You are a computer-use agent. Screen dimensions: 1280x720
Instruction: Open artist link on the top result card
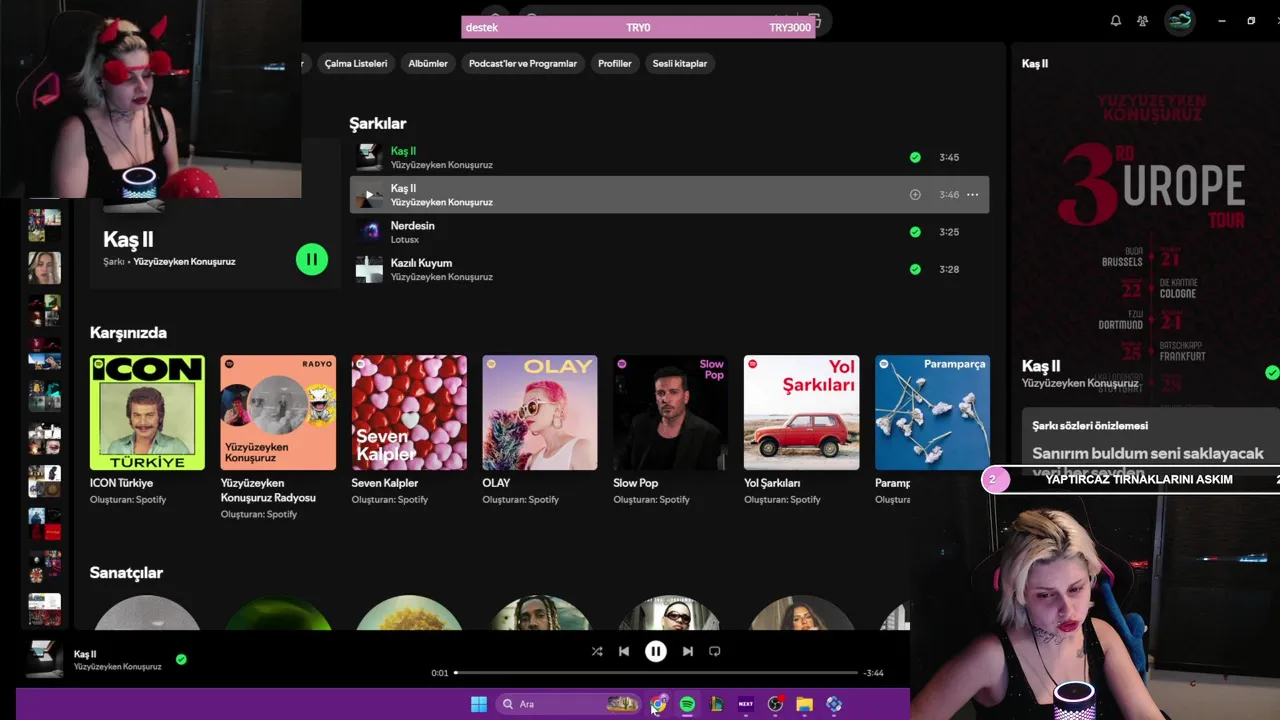click(x=184, y=262)
